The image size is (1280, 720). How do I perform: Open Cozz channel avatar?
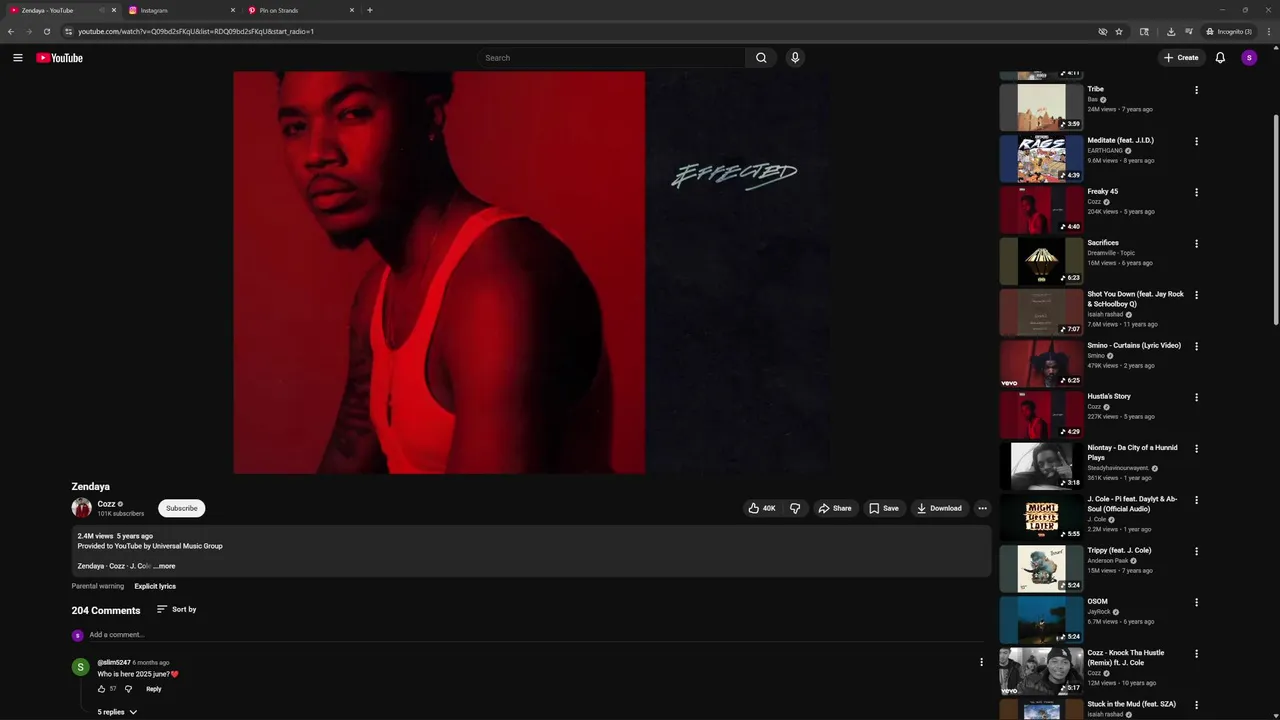click(x=82, y=508)
